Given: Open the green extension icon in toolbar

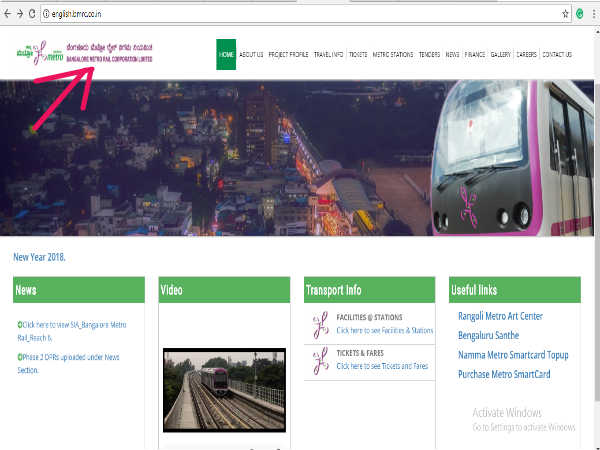Looking at the screenshot, I should [x=580, y=14].
